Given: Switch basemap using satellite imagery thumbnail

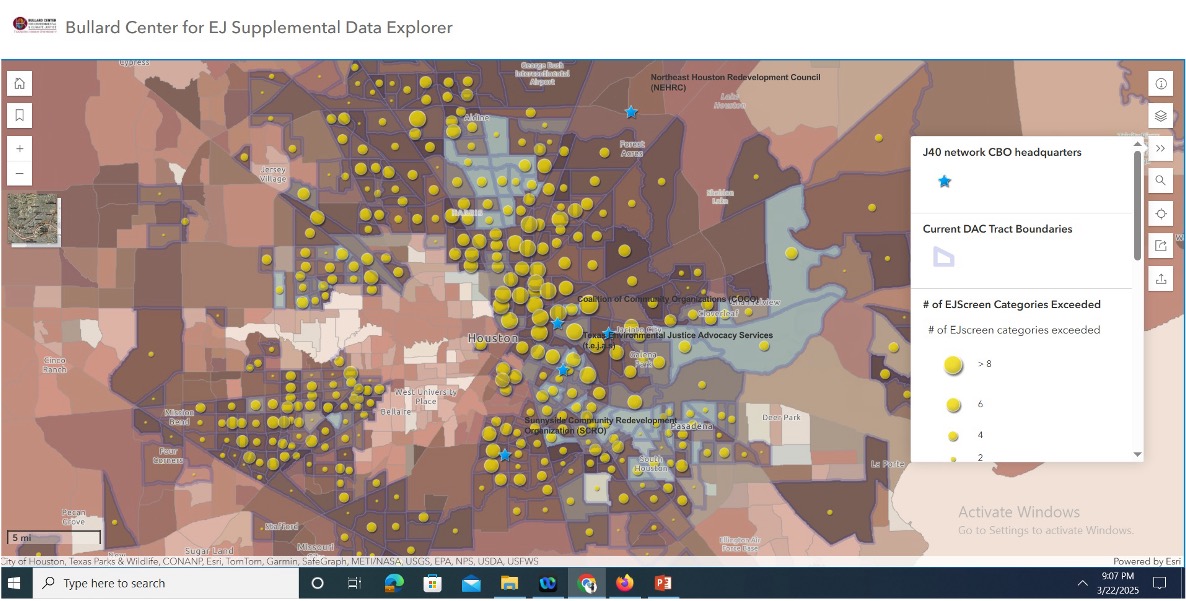Looking at the screenshot, I should coord(33,221).
